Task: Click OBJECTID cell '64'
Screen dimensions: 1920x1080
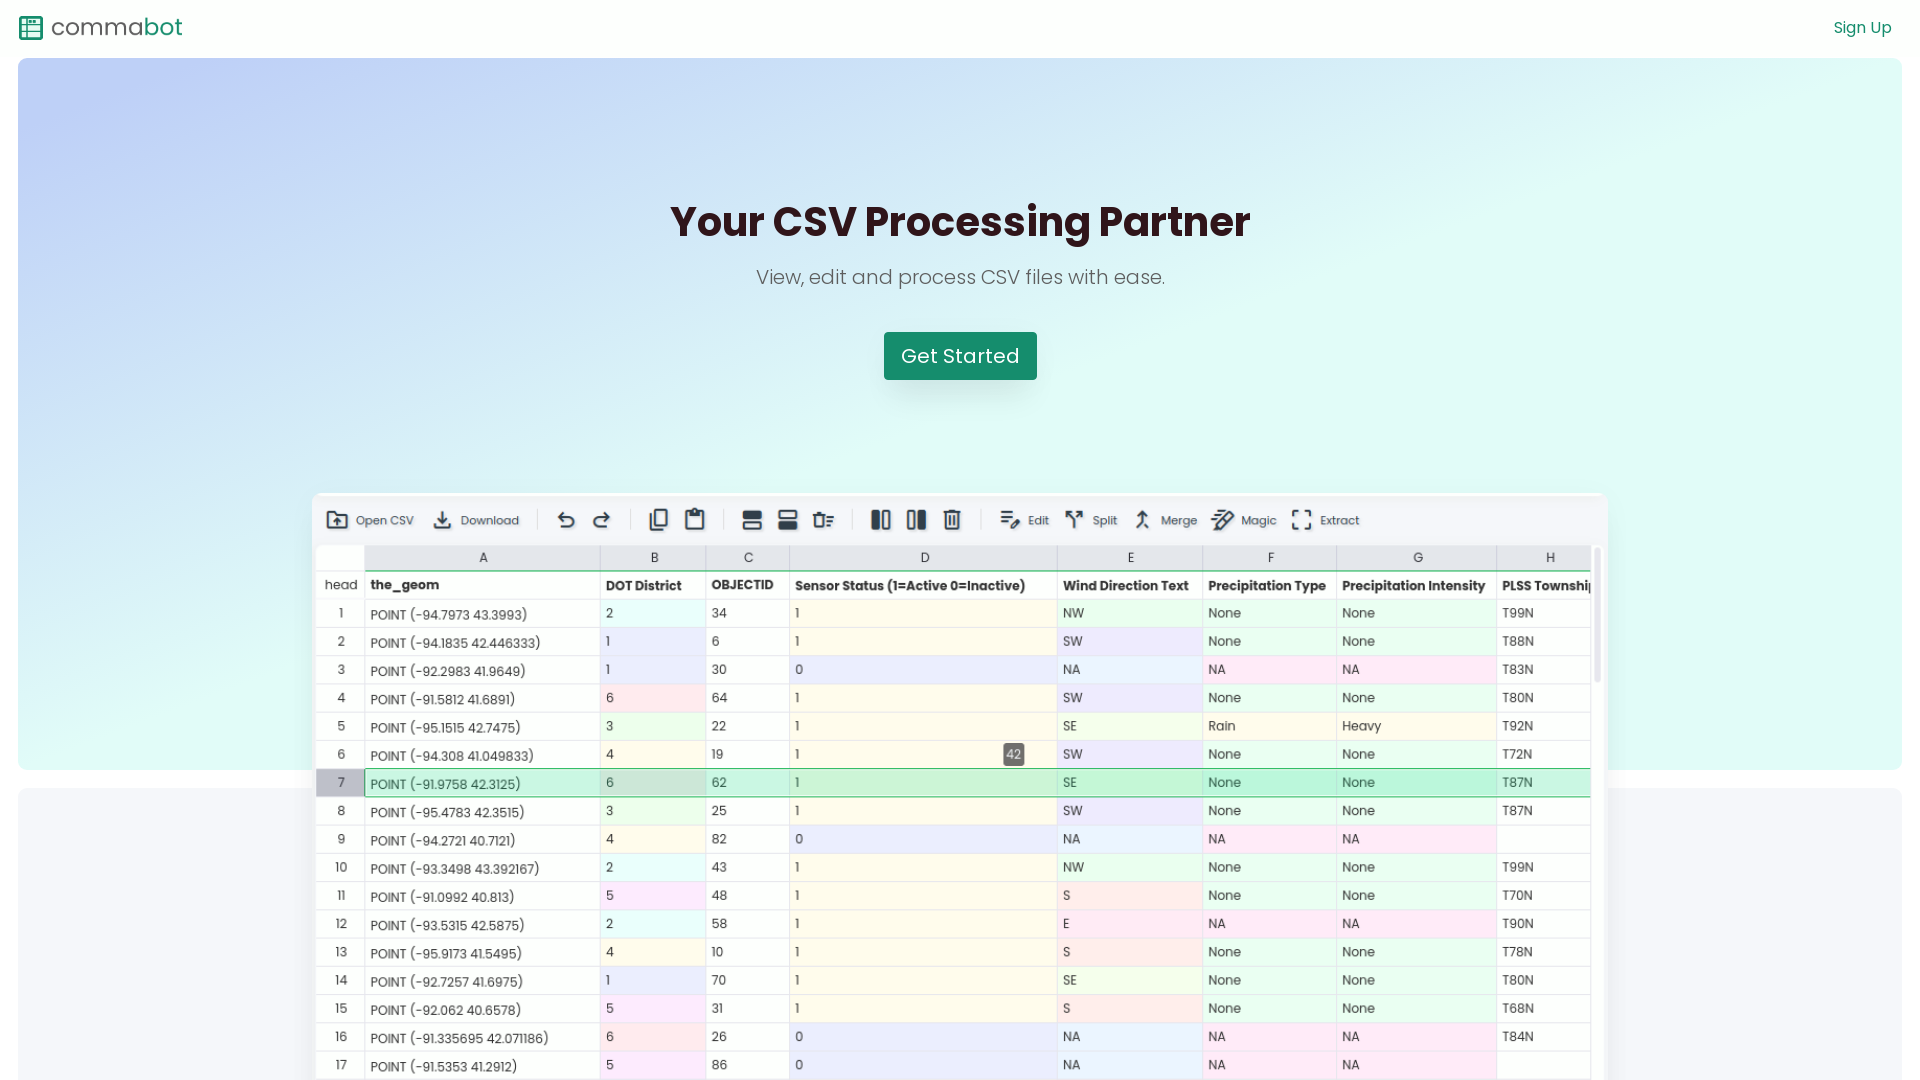Action: pos(748,698)
